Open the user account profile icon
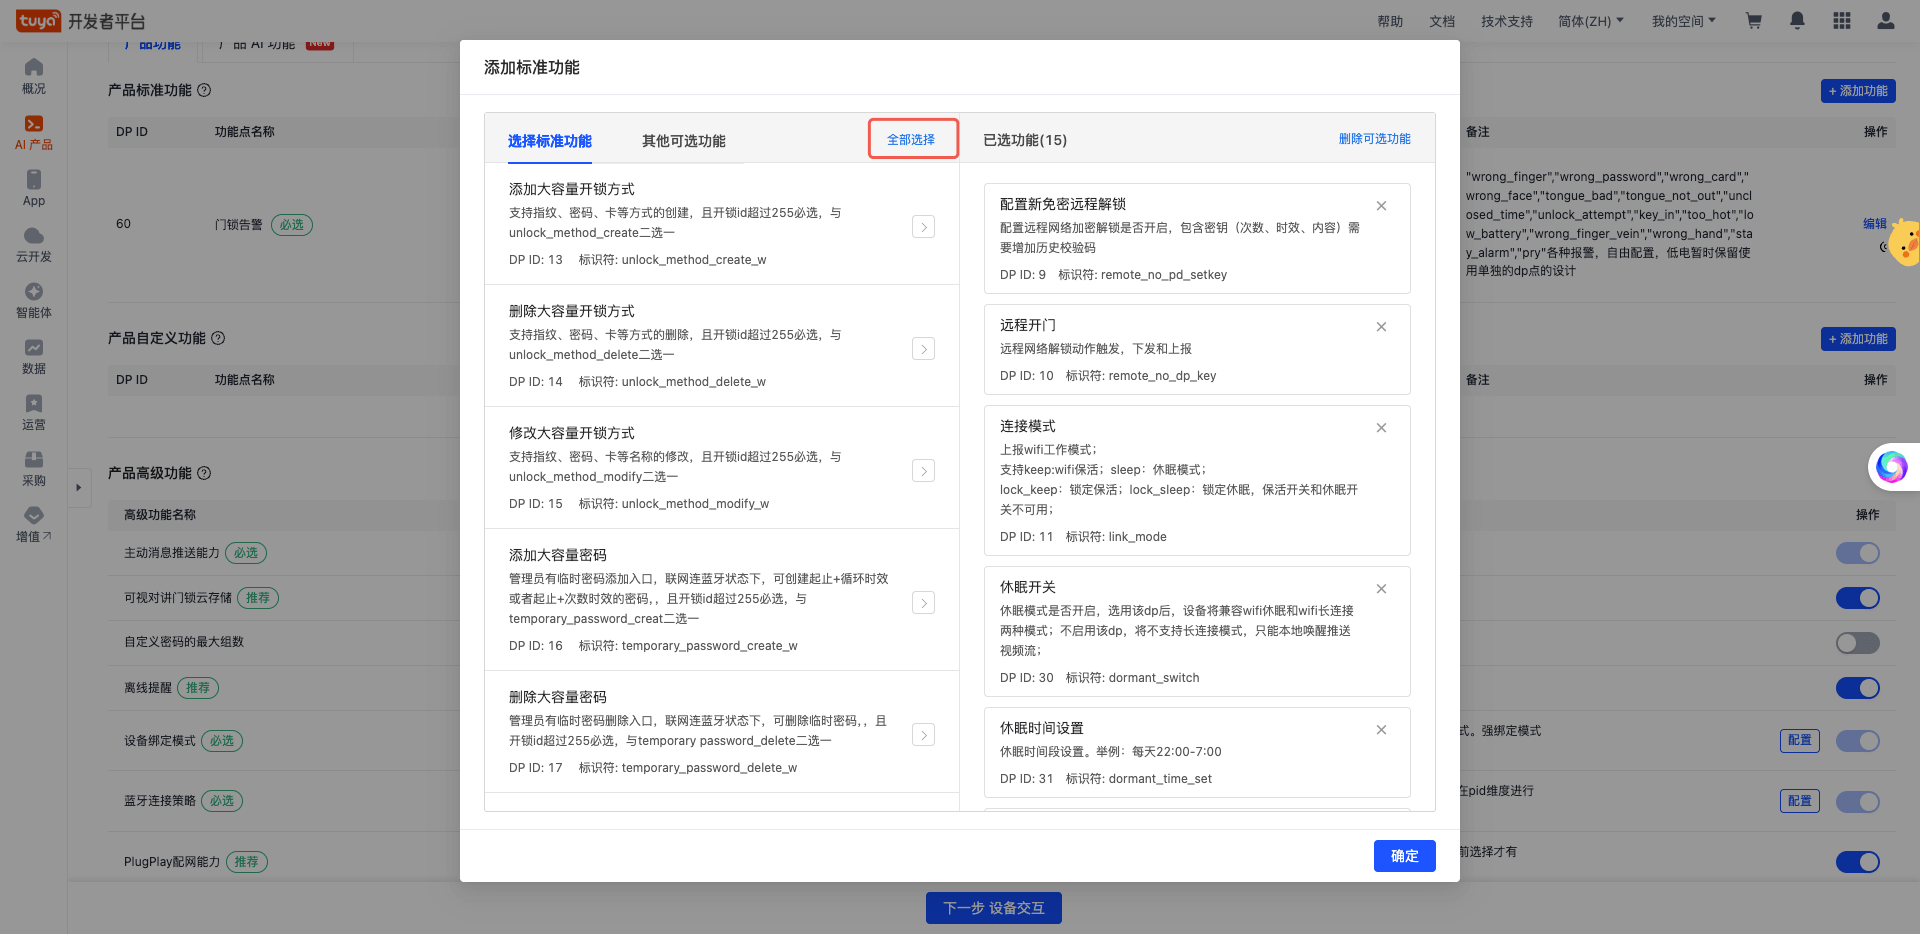 [x=1885, y=21]
